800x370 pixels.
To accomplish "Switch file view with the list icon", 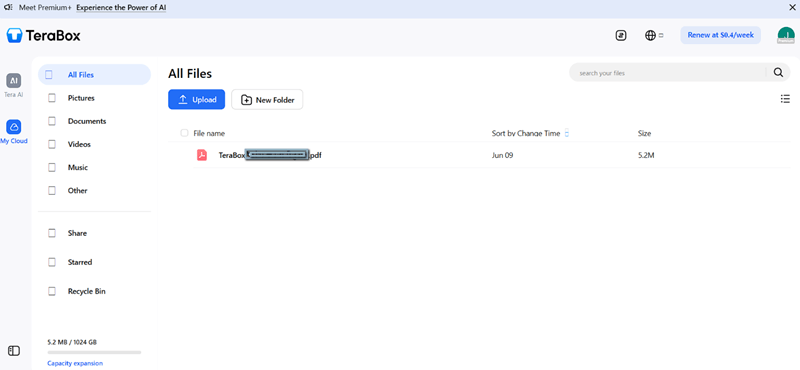I will coord(785,99).
